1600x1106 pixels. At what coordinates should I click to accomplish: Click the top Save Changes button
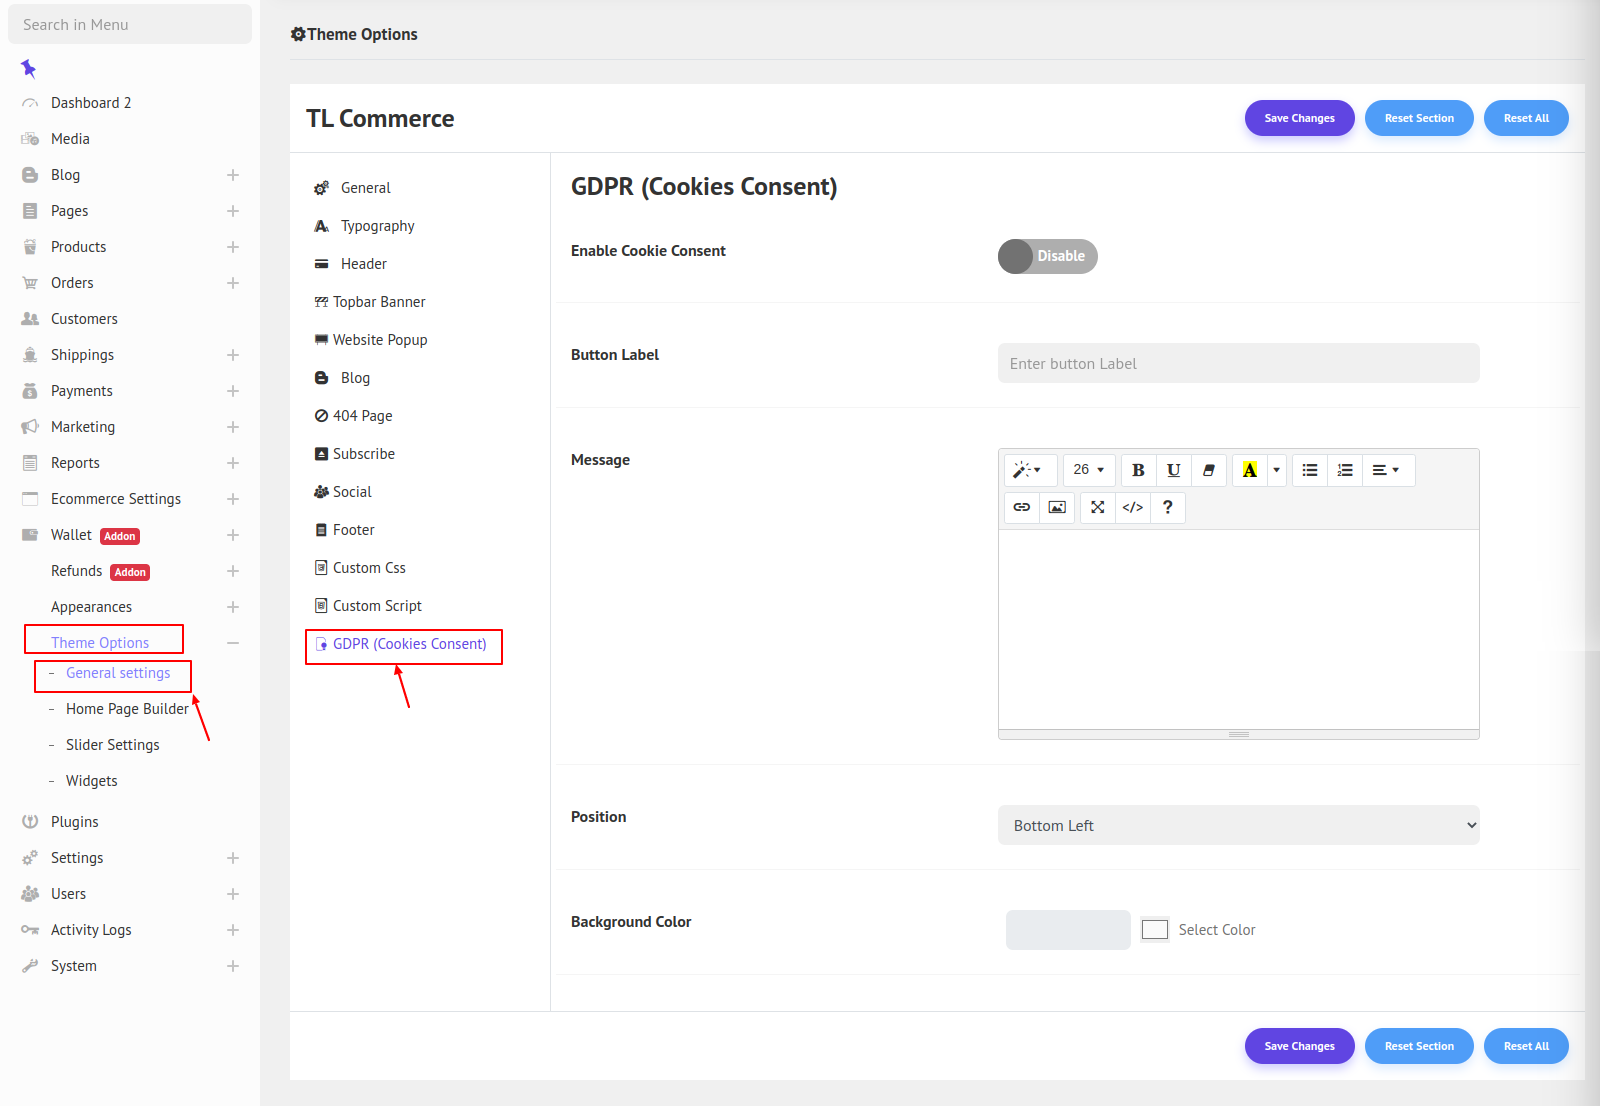[x=1299, y=118]
